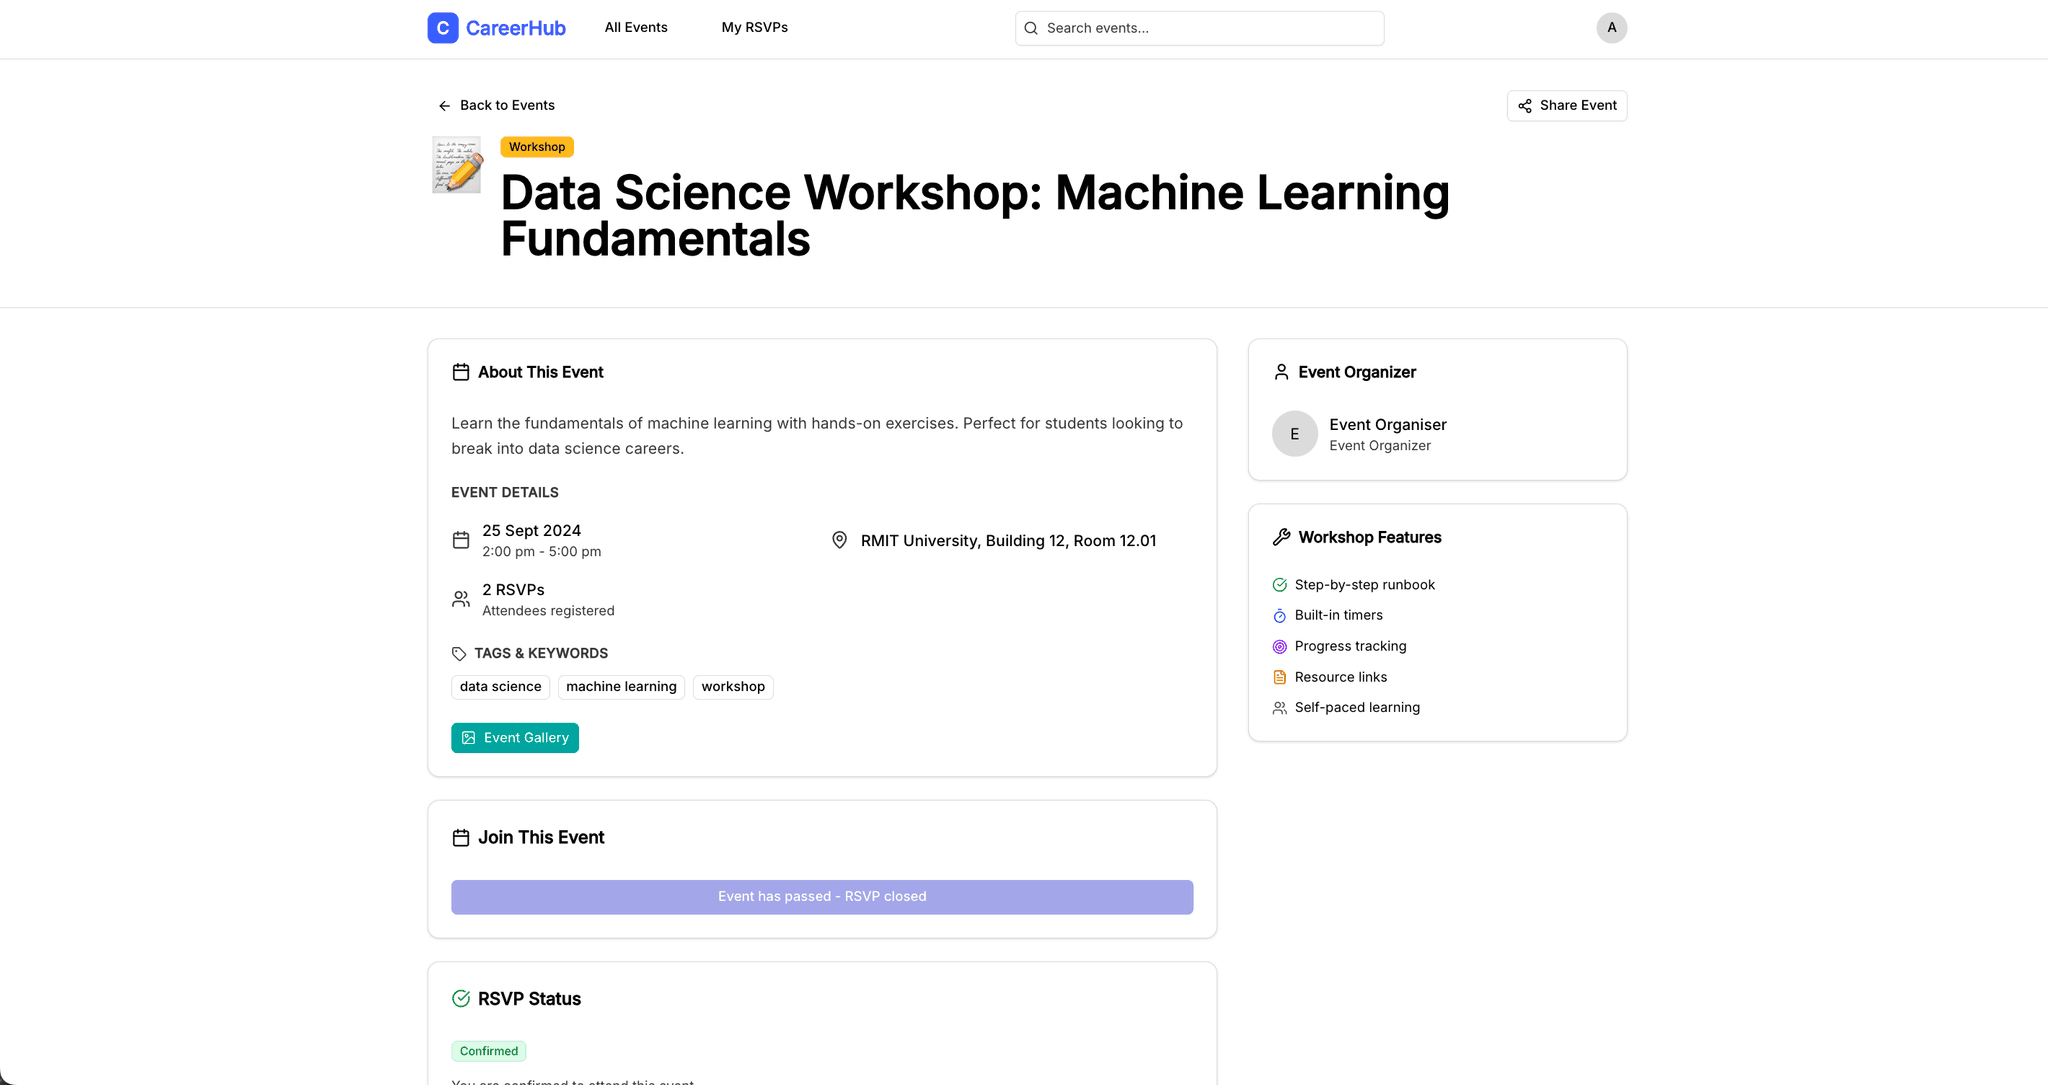Click the wrench icon in Workshop Features
The image size is (2048, 1085).
pos(1281,537)
